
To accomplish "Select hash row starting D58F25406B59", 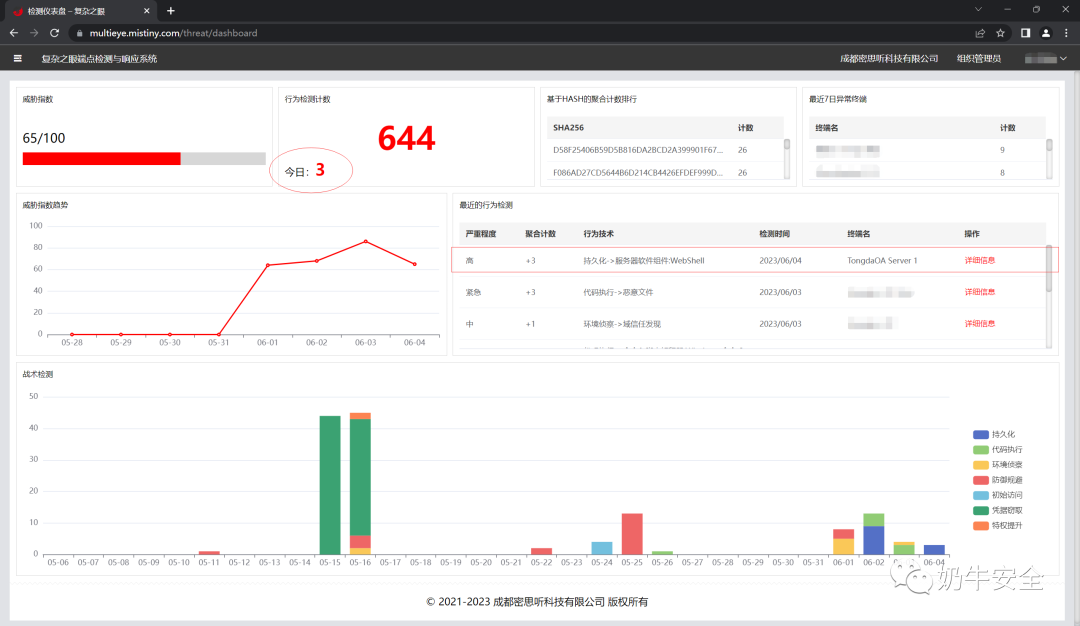I will (x=665, y=149).
